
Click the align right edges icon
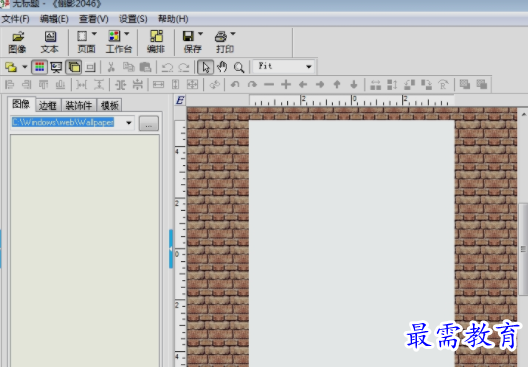pyautogui.click(x=27, y=85)
